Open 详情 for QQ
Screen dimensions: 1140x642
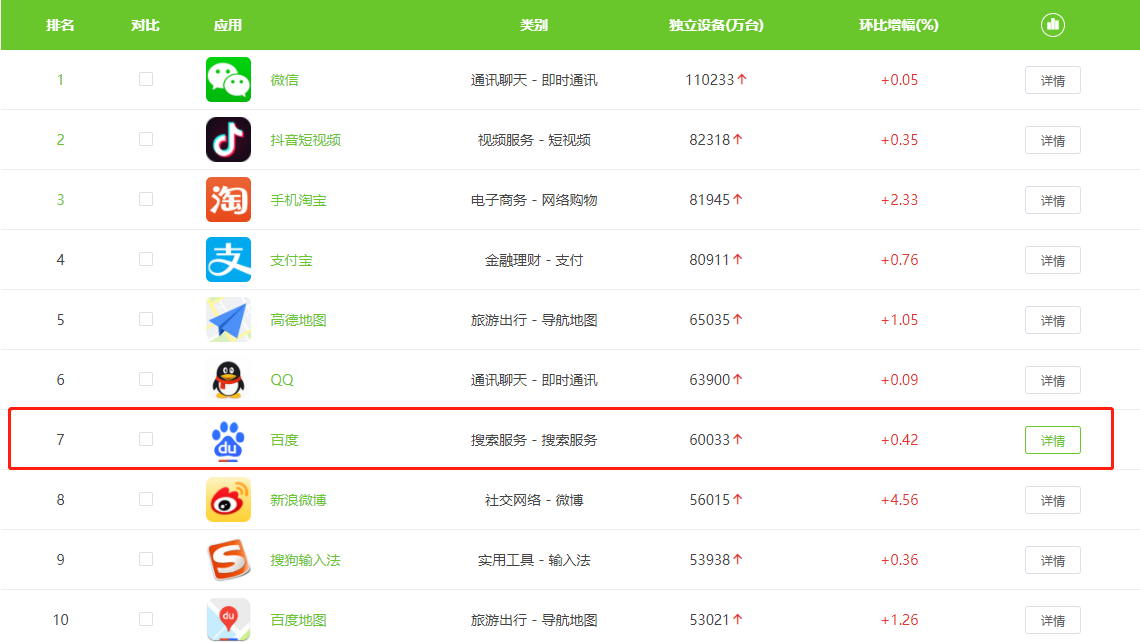point(1052,380)
